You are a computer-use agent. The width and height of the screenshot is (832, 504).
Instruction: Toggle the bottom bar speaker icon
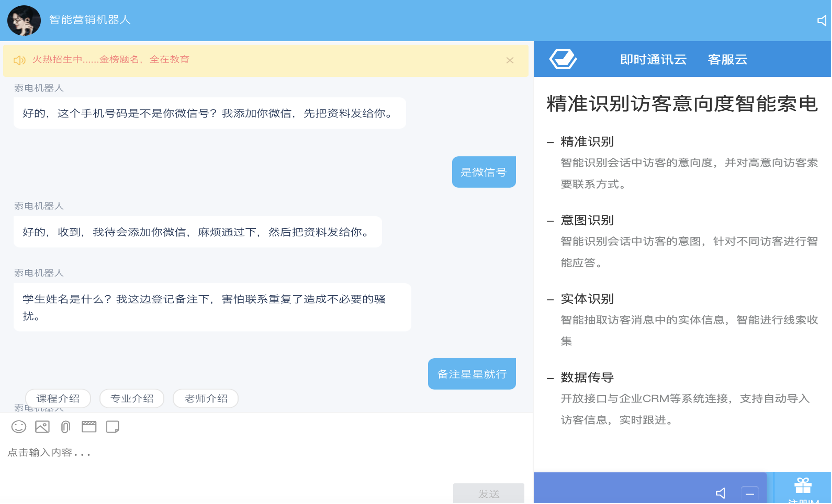coord(721,492)
